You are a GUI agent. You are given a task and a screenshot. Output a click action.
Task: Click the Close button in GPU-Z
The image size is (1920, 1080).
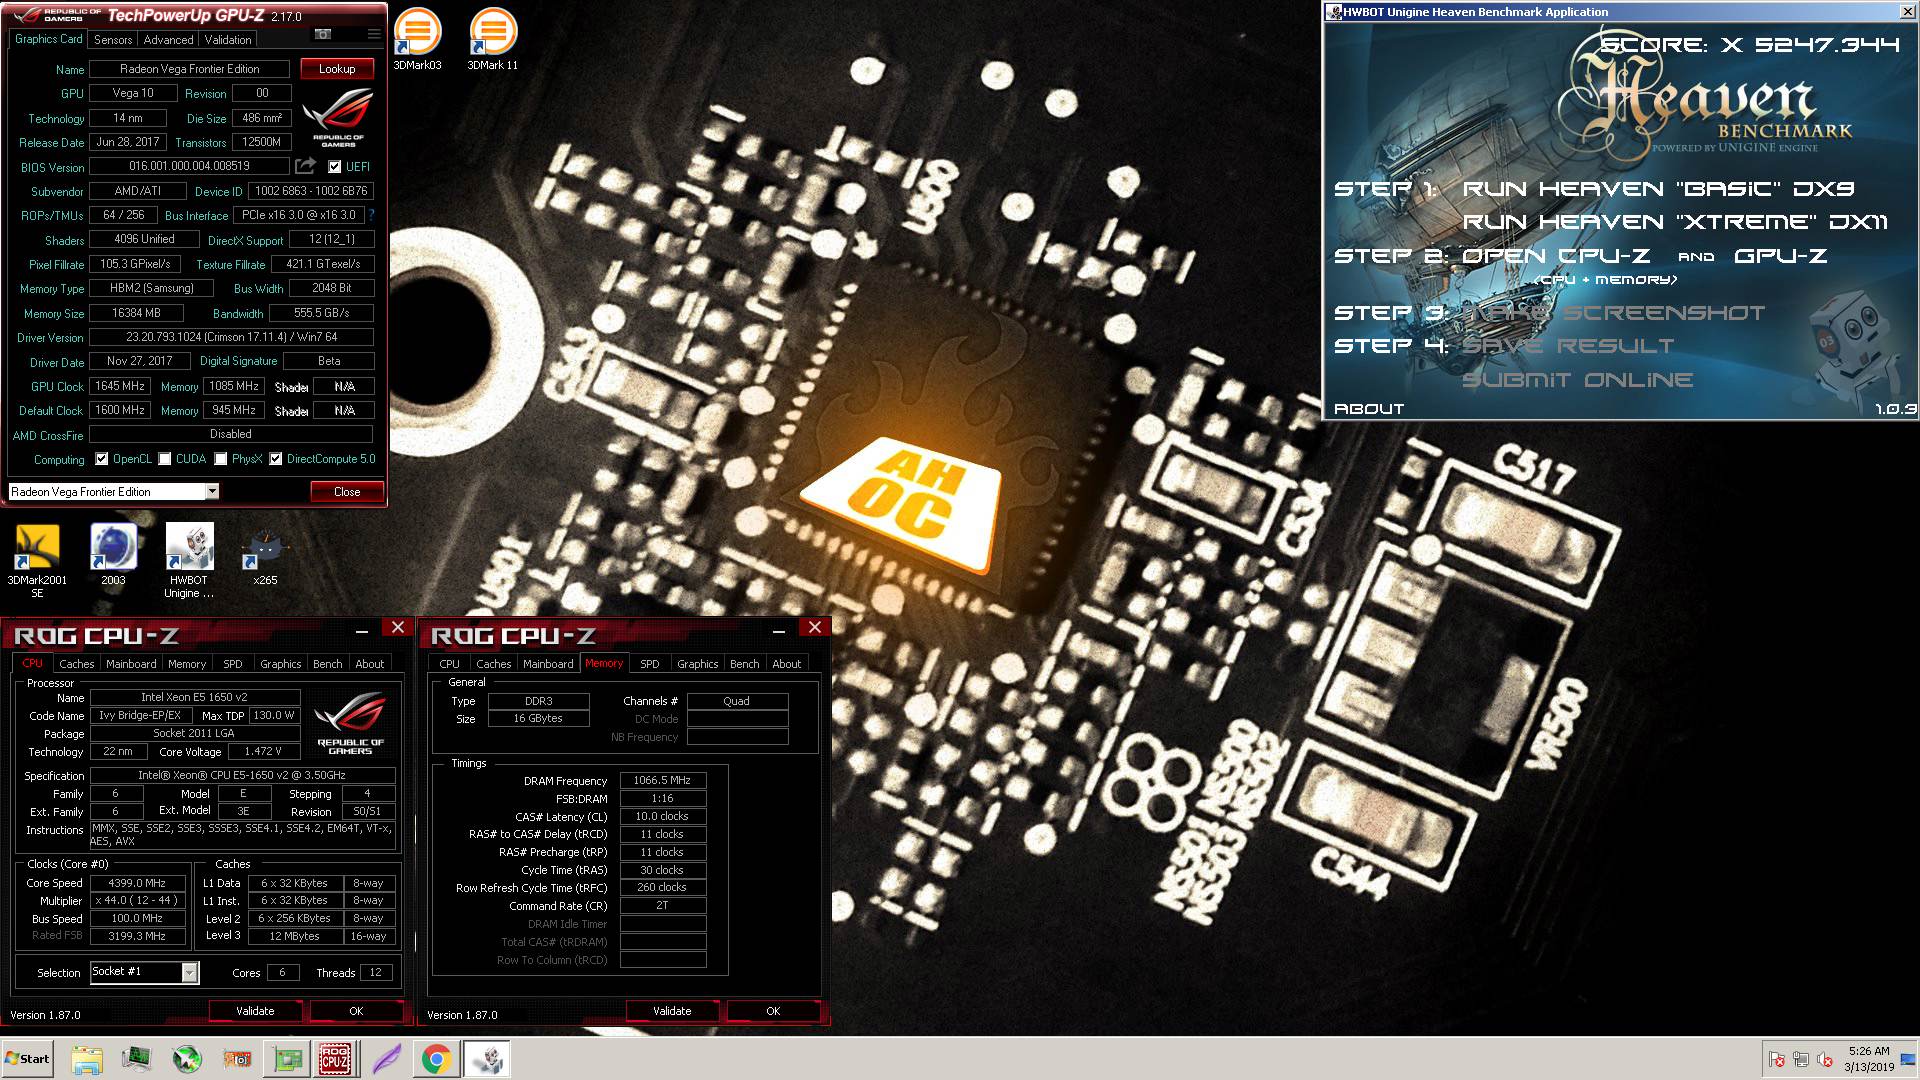pos(346,491)
